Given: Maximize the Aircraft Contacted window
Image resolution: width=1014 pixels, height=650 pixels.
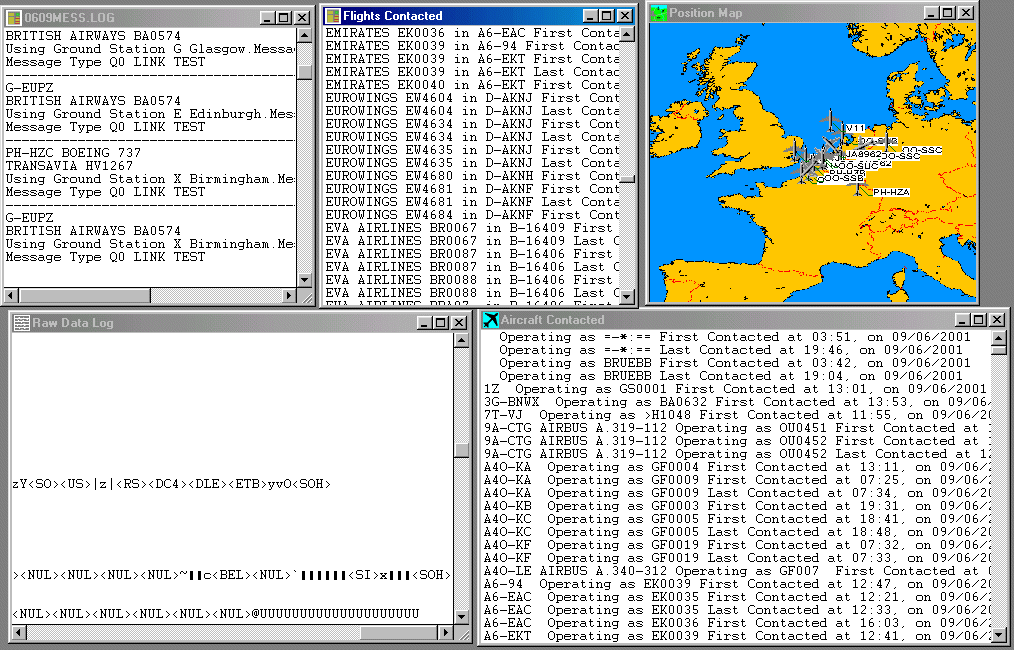Looking at the screenshot, I should point(979,320).
